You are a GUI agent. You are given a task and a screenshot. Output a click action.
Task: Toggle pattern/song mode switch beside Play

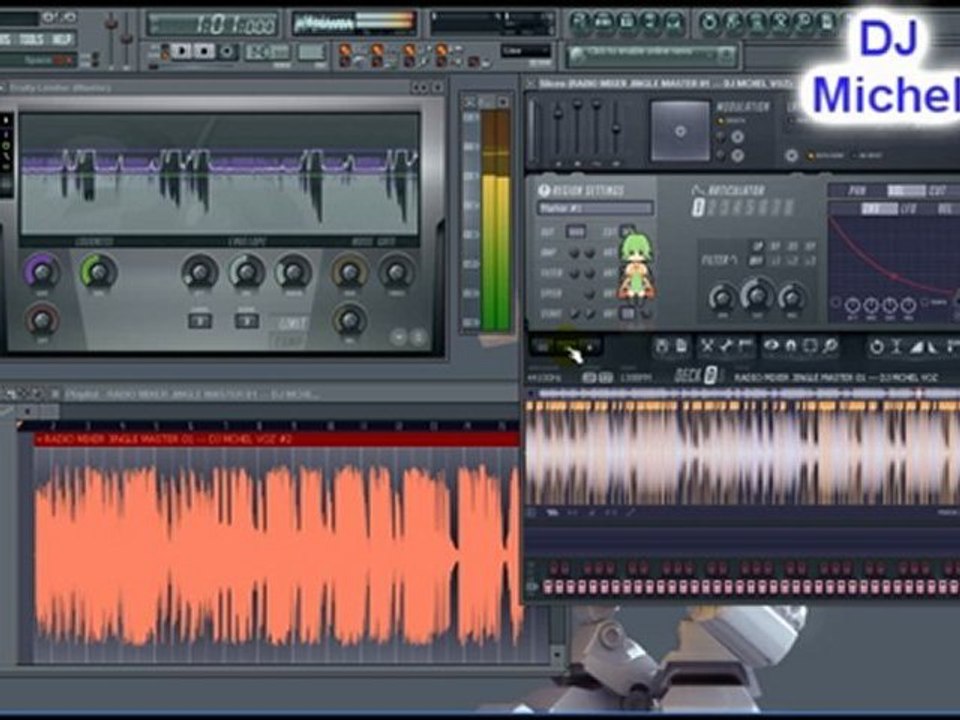[164, 53]
